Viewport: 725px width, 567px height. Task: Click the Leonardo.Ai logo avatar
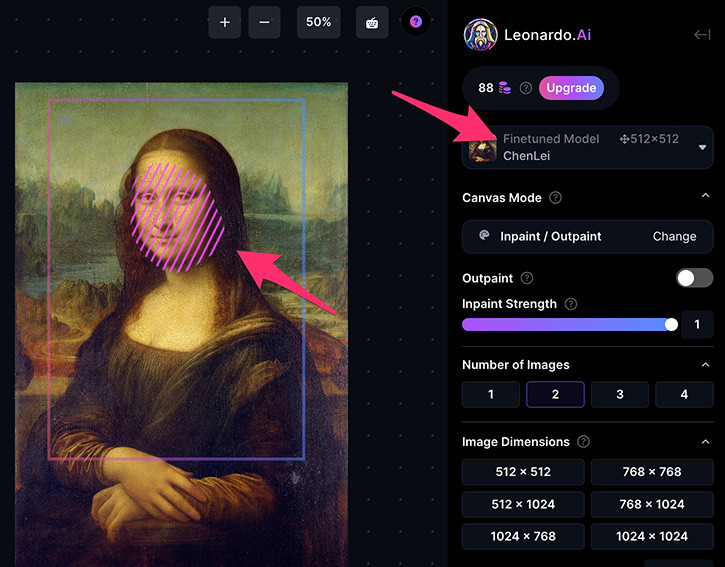point(480,35)
